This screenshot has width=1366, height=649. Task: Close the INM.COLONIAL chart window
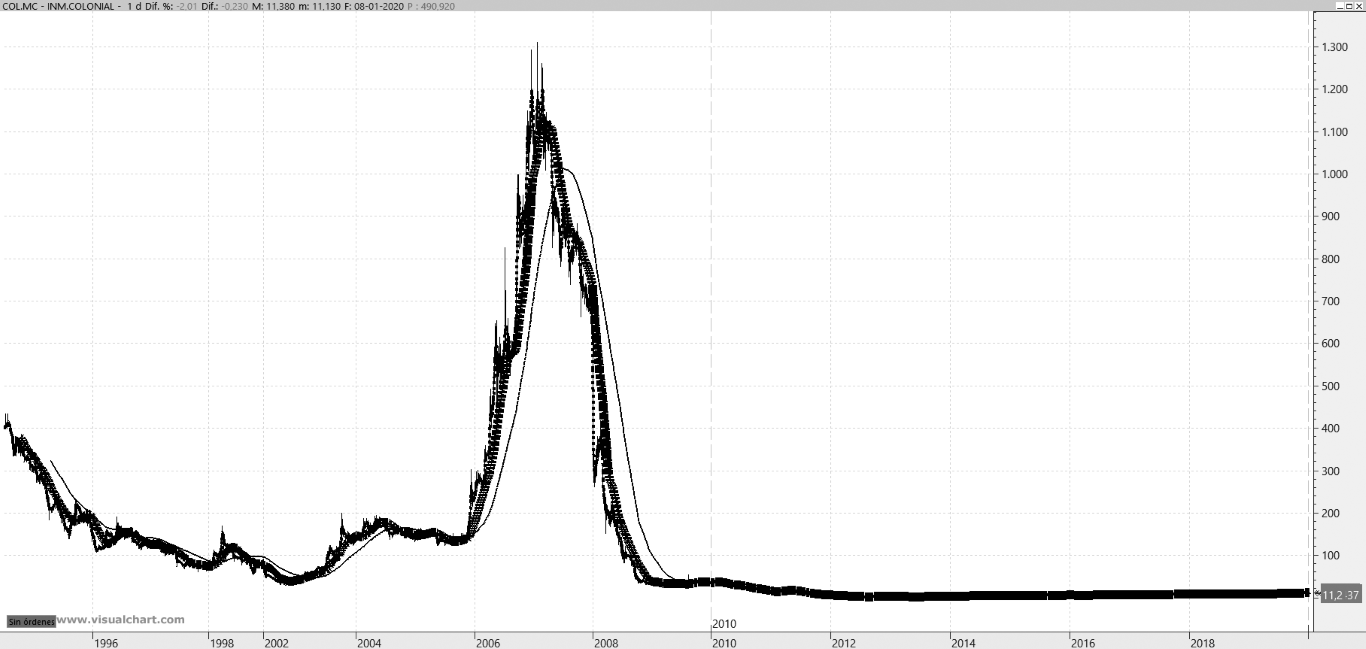[x=1359, y=6]
